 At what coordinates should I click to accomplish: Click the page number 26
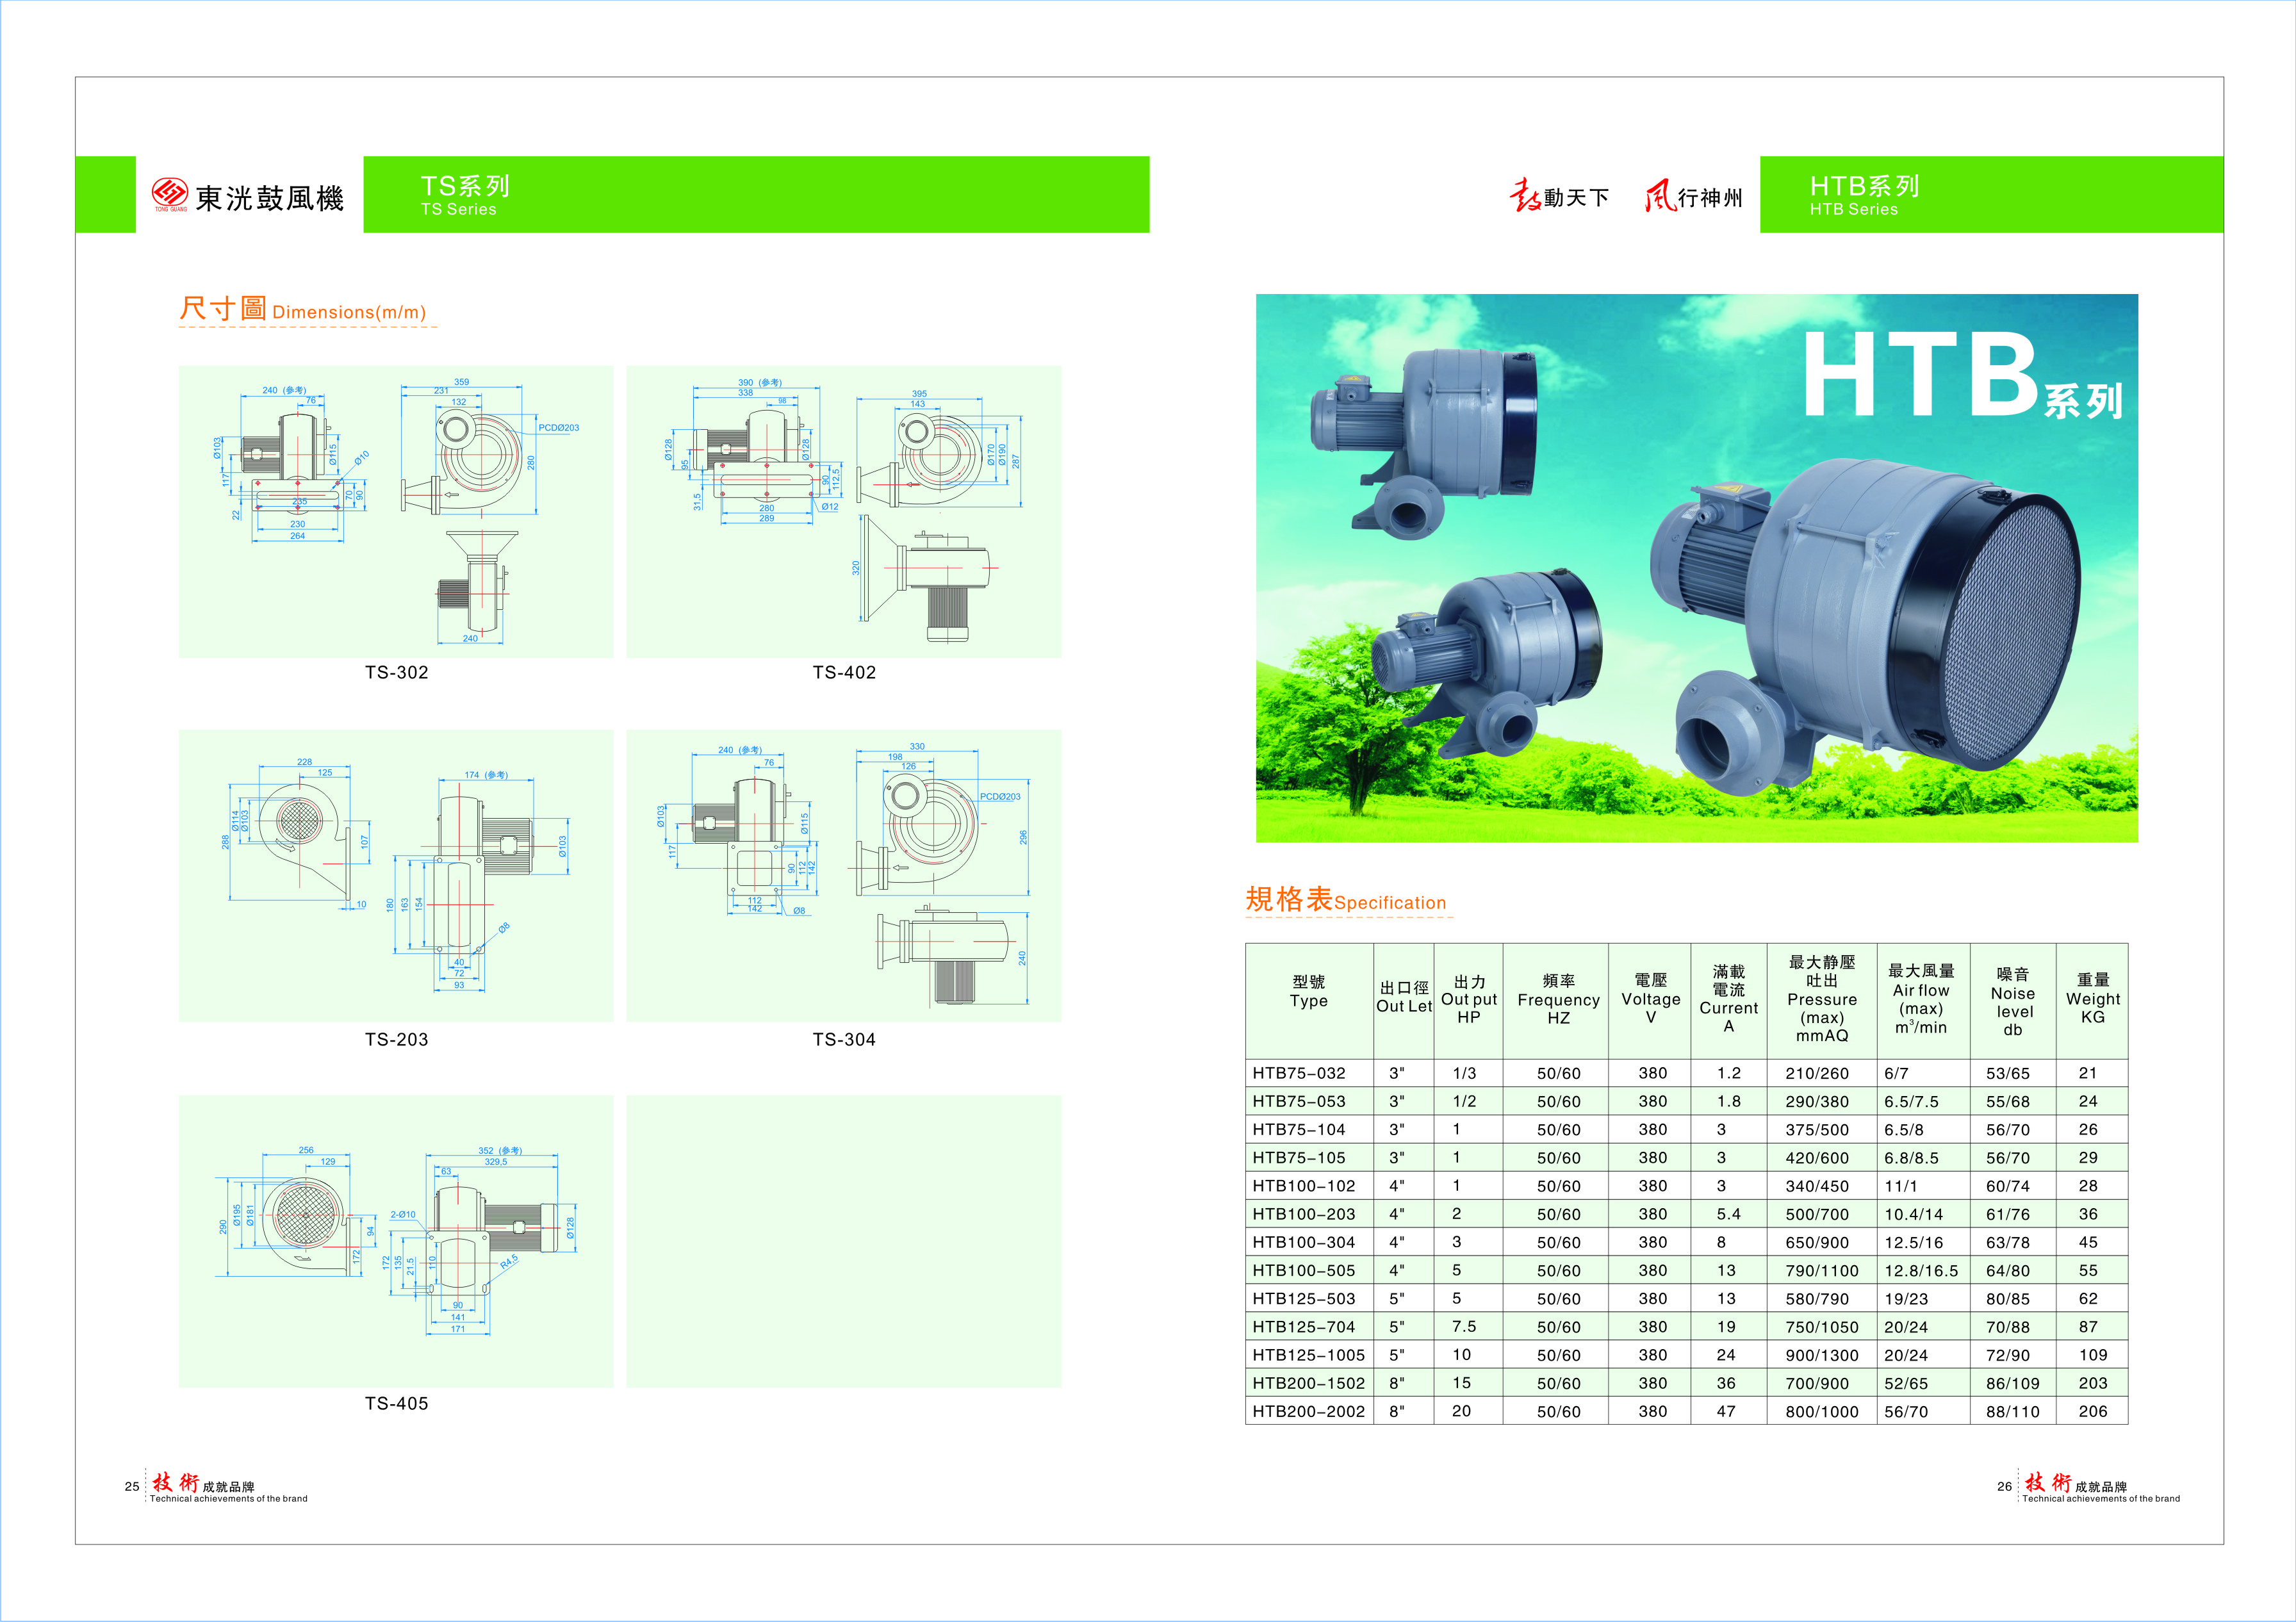click(x=2004, y=1486)
